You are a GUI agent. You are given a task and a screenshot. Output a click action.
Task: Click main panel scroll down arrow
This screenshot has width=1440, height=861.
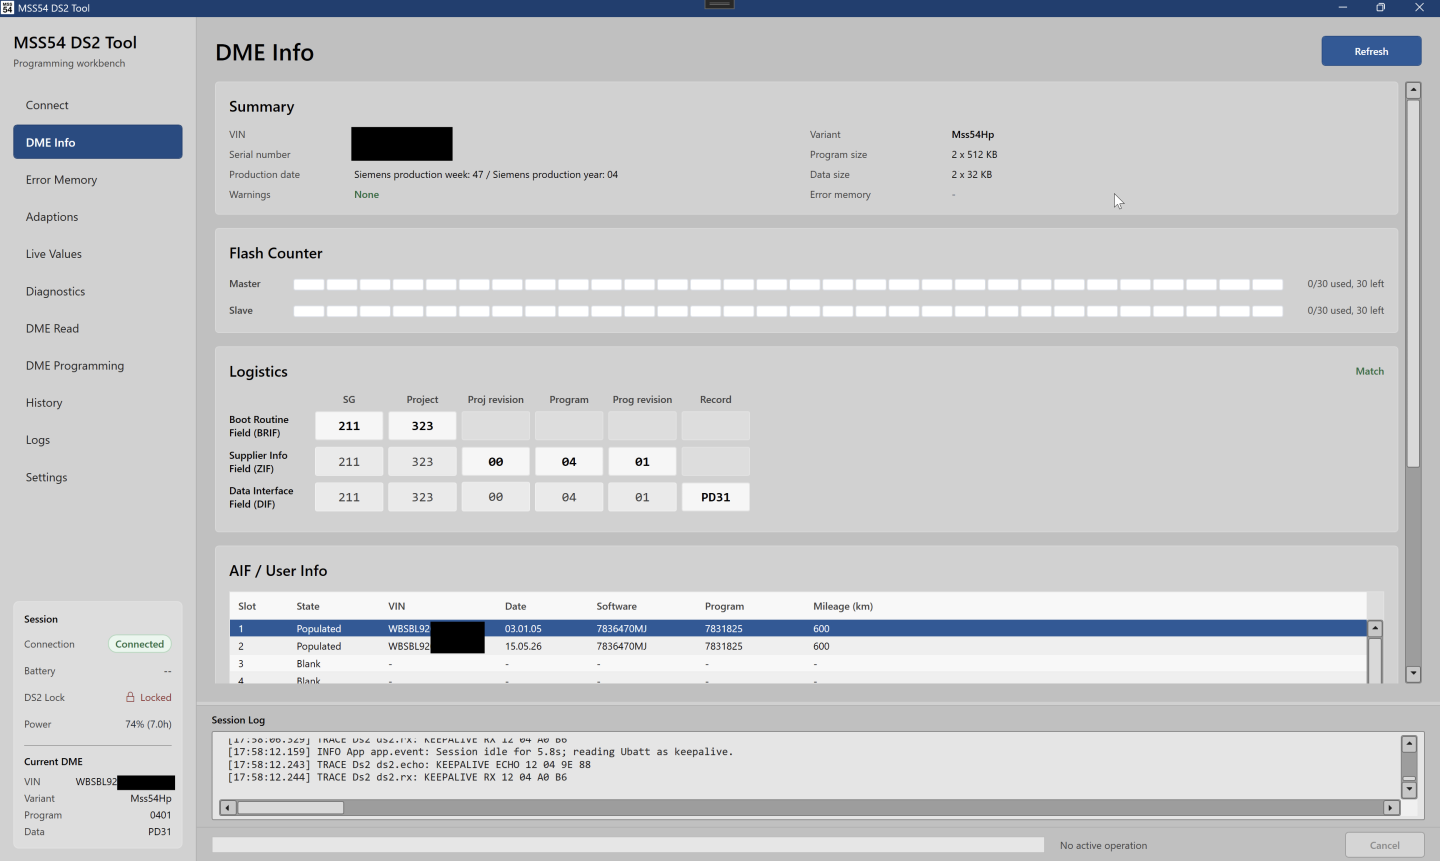[1413, 674]
